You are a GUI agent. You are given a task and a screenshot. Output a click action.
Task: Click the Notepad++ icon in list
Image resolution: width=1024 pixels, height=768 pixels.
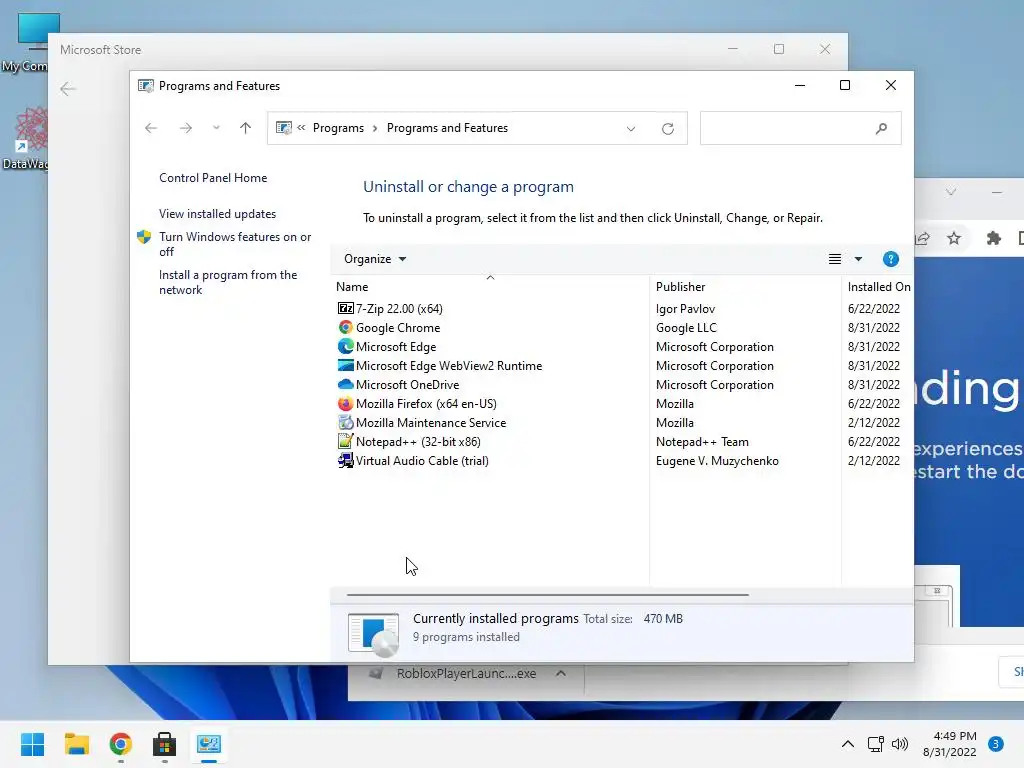[345, 441]
